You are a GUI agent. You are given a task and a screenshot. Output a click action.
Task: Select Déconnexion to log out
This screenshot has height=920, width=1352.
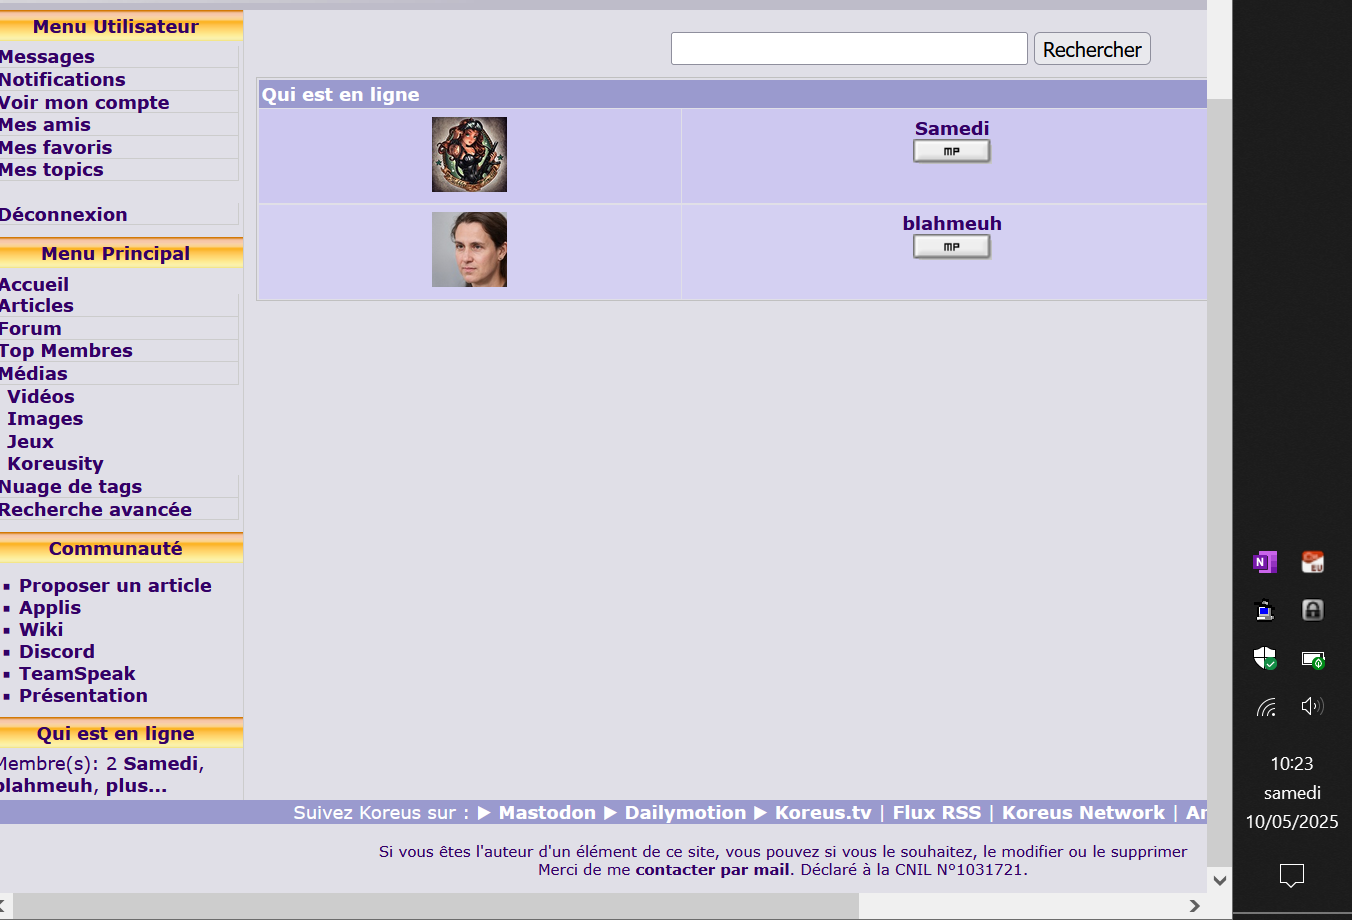pyautogui.click(x=64, y=215)
